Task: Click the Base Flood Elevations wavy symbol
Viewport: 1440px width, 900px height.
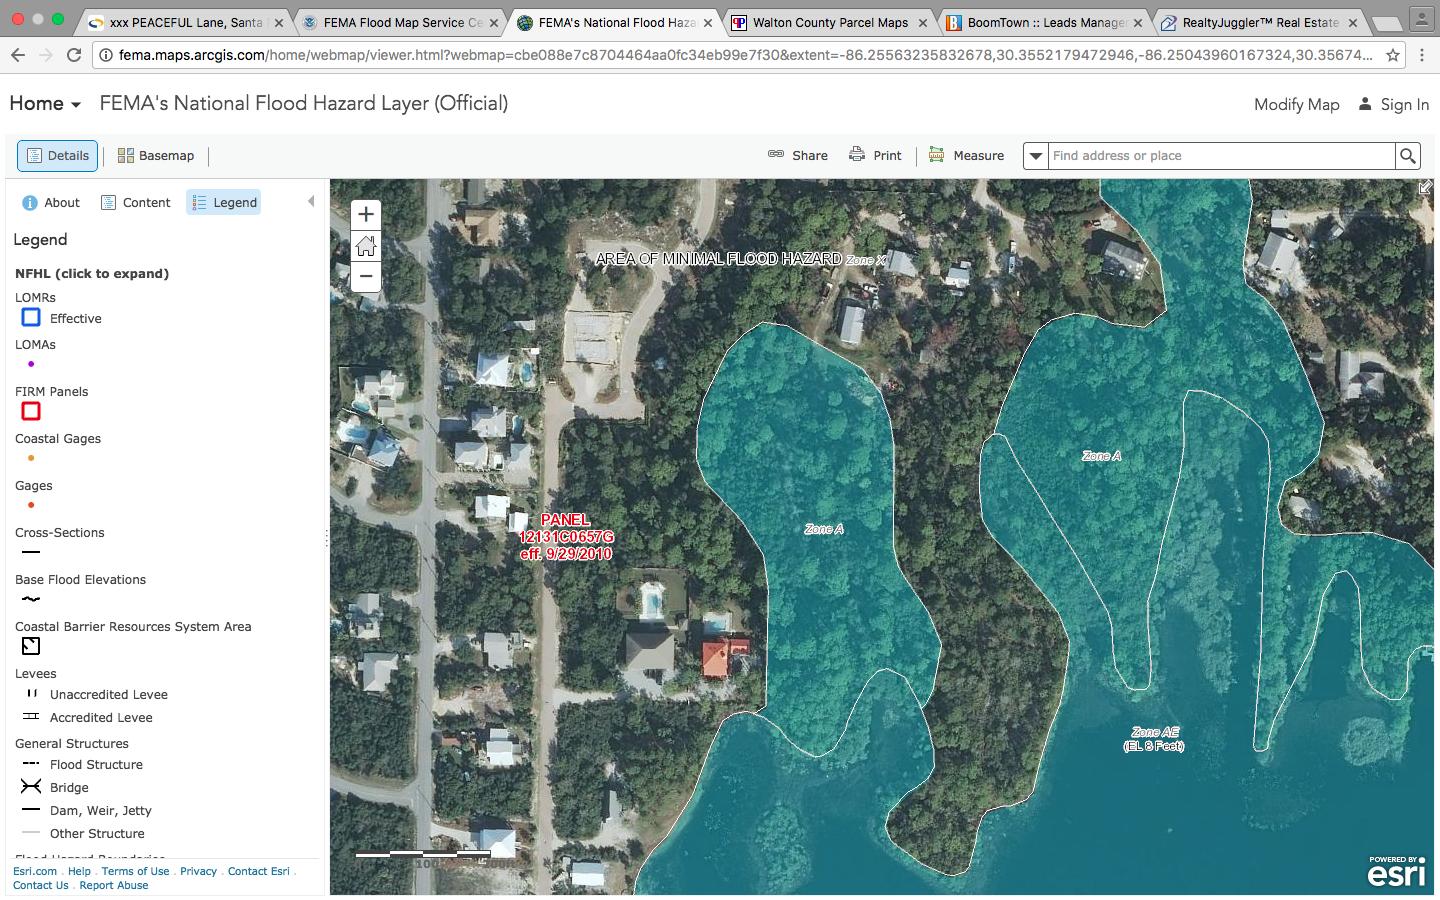Action: 31,599
